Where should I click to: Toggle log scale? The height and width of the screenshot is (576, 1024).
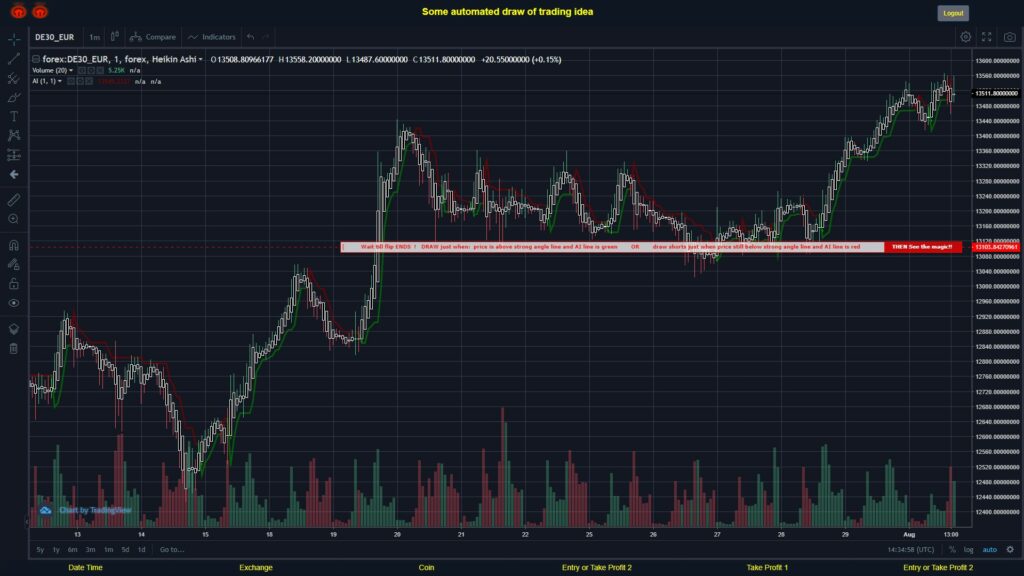pos(968,549)
